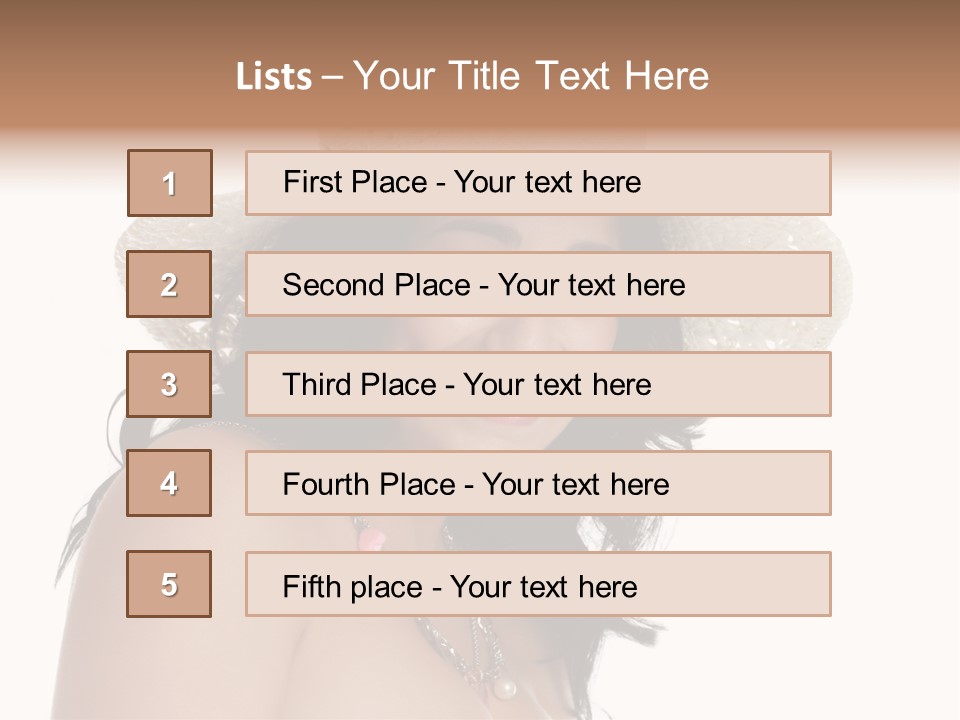Click 'Your text here' in Second Place row

pyautogui.click(x=591, y=285)
